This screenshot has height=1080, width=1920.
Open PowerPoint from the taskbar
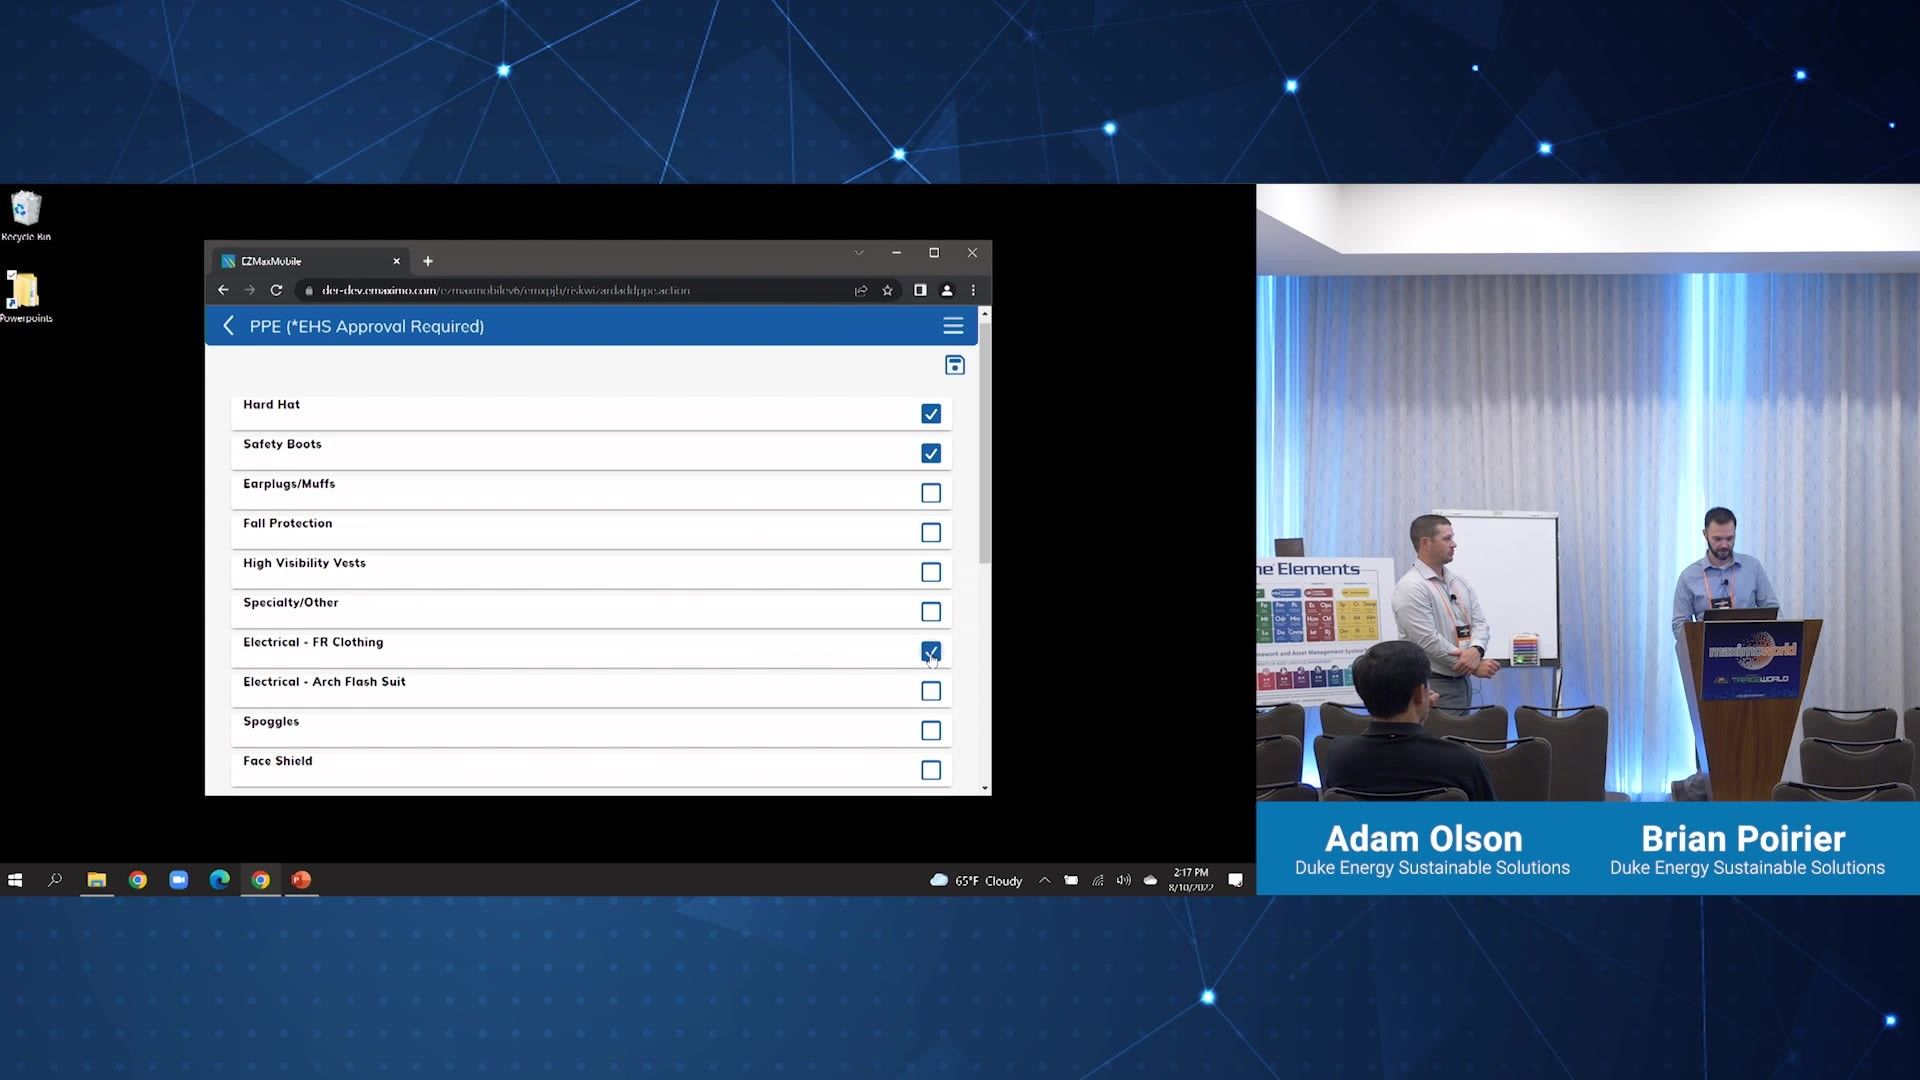301,880
